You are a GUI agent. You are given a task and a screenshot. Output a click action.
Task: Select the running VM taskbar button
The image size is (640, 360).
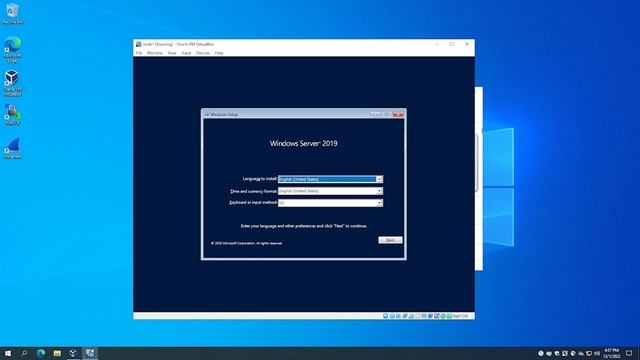click(90, 353)
